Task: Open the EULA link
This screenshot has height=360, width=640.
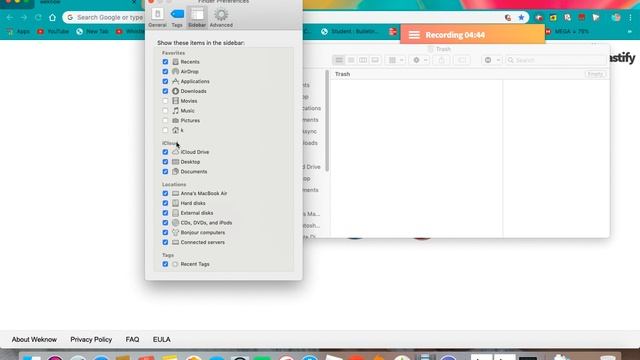Action: (x=162, y=340)
